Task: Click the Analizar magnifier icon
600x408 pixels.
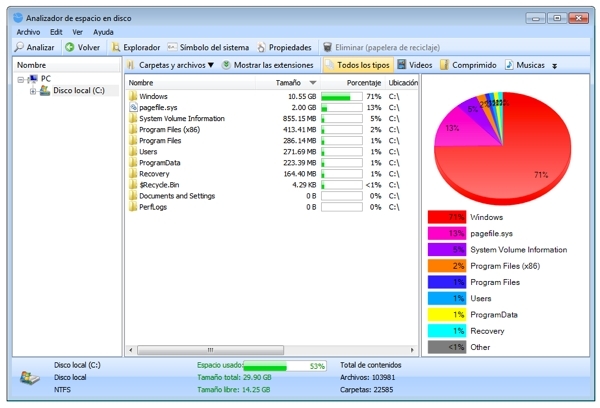Action: tap(19, 47)
